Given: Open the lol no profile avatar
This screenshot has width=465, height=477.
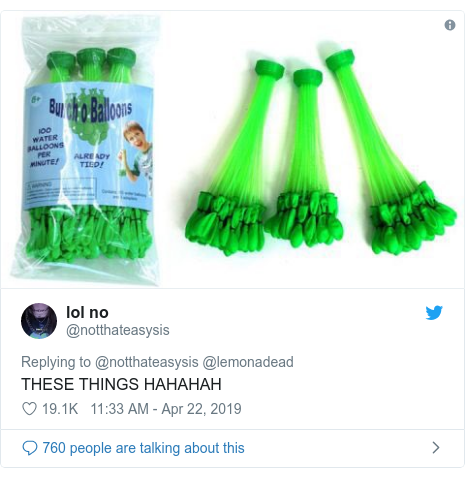Looking at the screenshot, I should coord(39,321).
